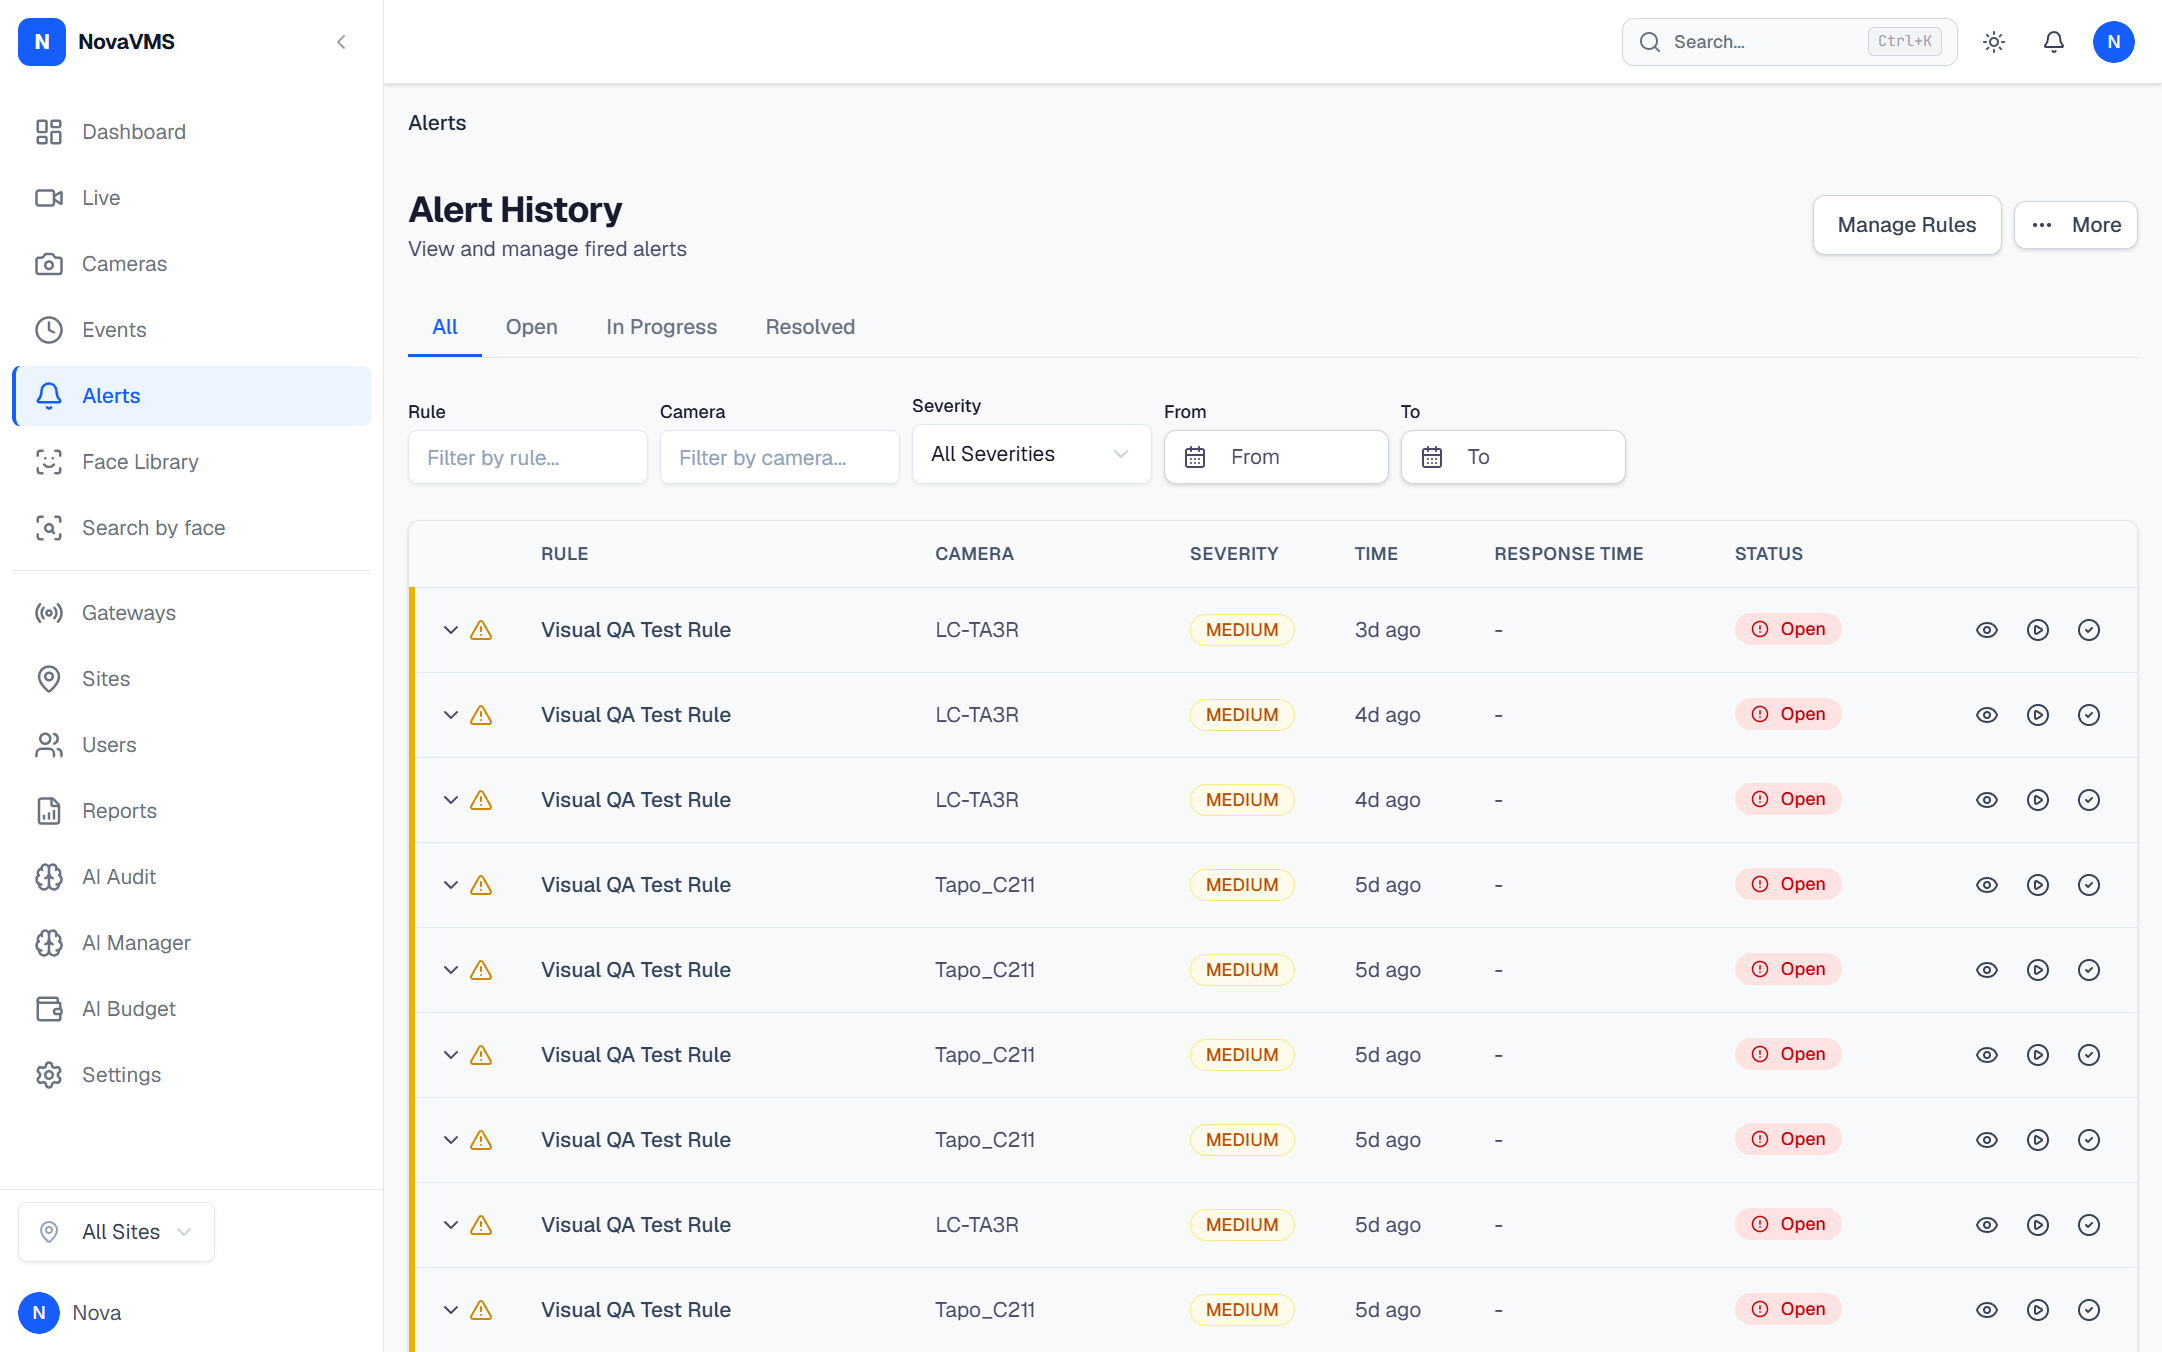Viewport: 2162px width, 1352px height.
Task: Select the All alerts tab
Action: tap(445, 327)
